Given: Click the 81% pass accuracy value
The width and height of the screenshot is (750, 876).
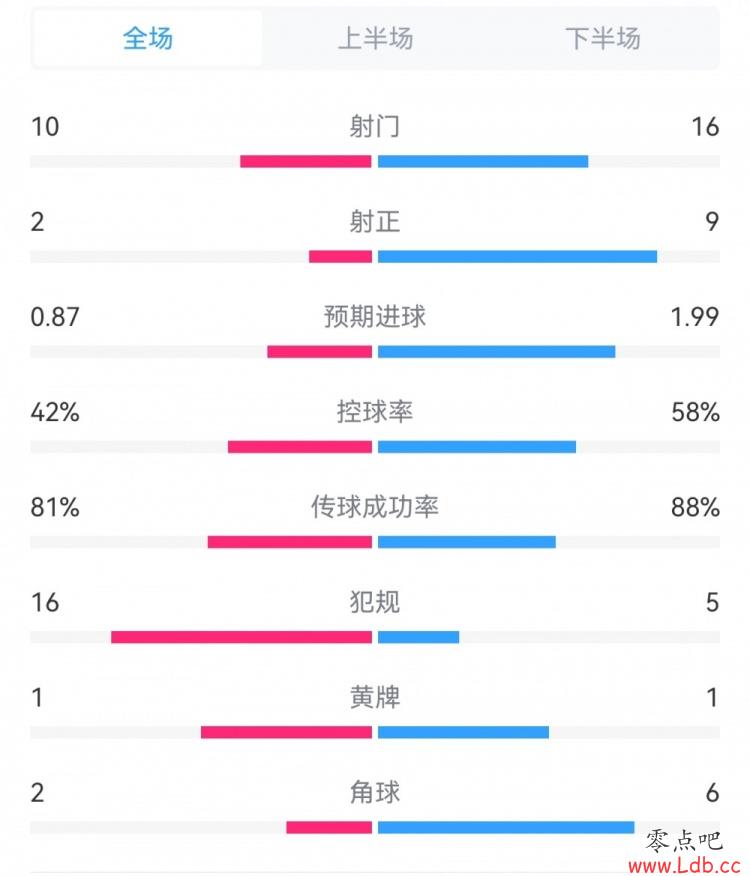Looking at the screenshot, I should coord(55,507).
